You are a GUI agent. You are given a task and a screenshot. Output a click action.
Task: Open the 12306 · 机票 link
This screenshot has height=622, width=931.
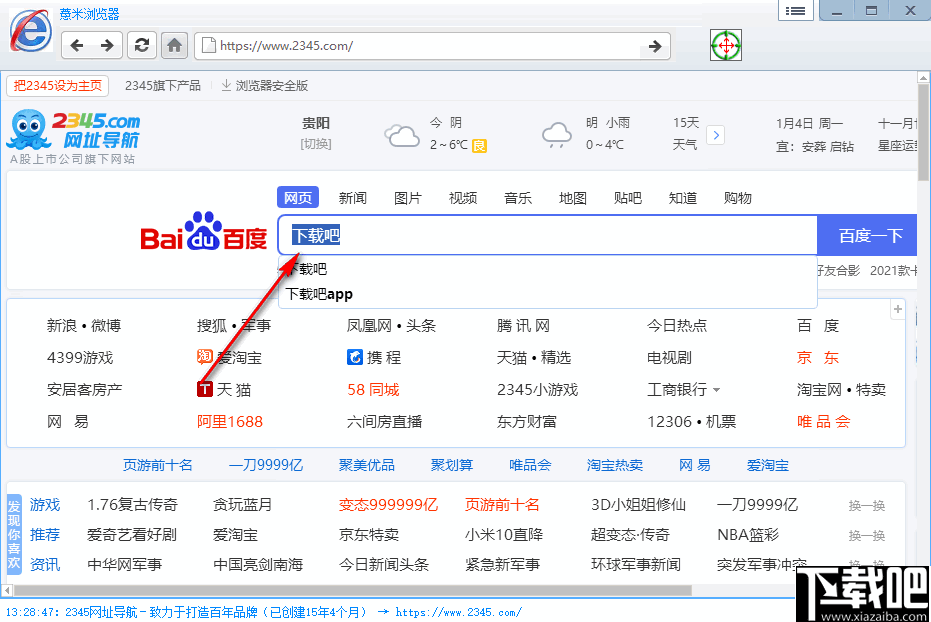[x=692, y=421]
